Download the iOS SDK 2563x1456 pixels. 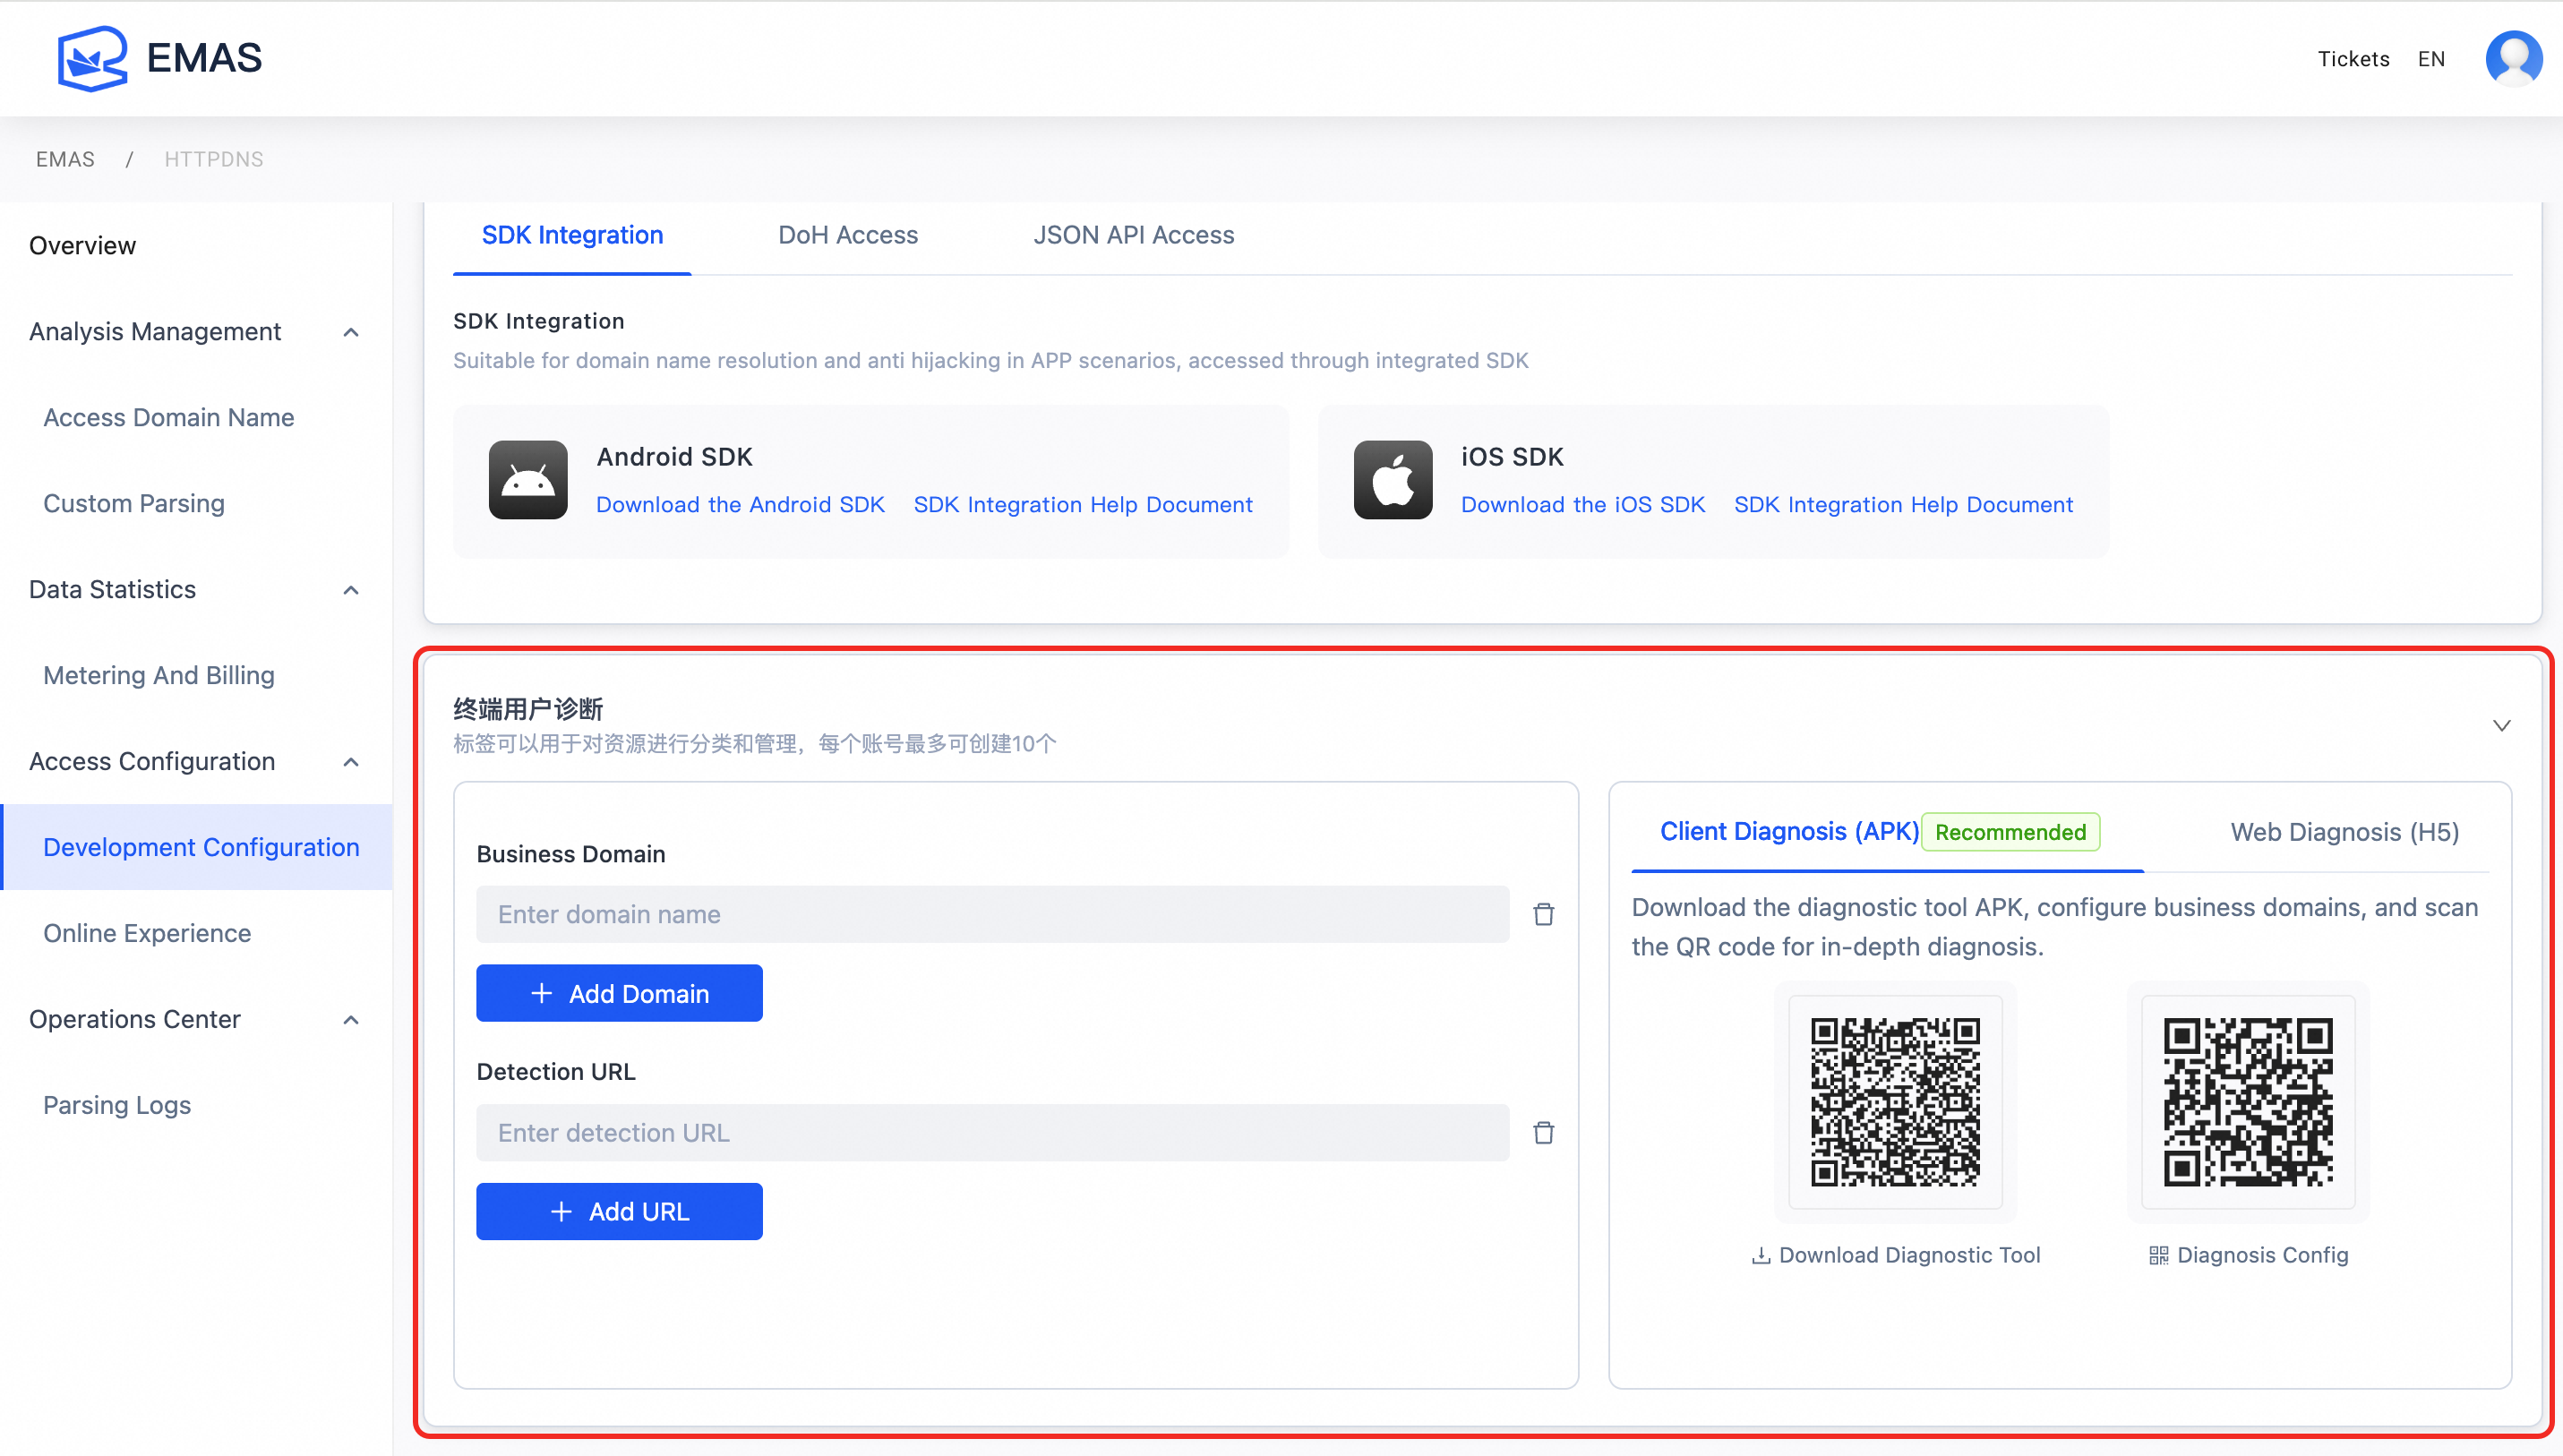click(1582, 505)
